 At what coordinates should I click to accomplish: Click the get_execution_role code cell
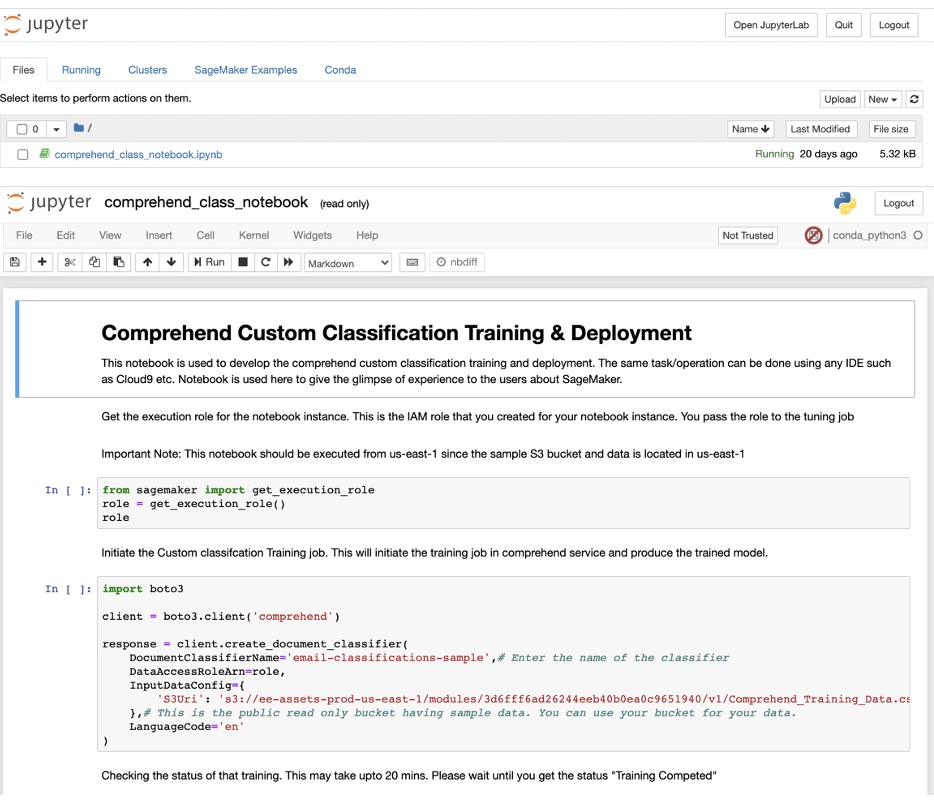click(x=503, y=503)
